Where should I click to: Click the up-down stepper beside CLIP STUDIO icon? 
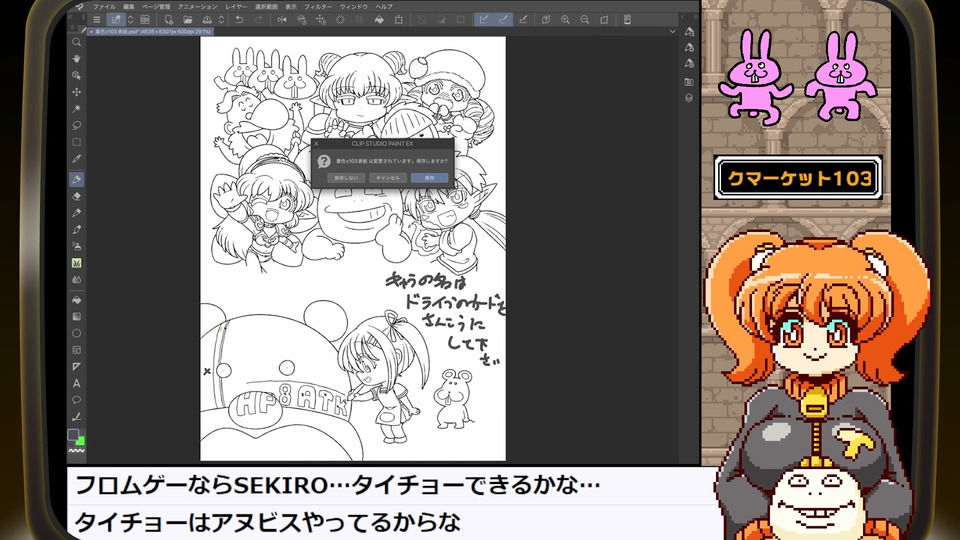click(x=130, y=20)
